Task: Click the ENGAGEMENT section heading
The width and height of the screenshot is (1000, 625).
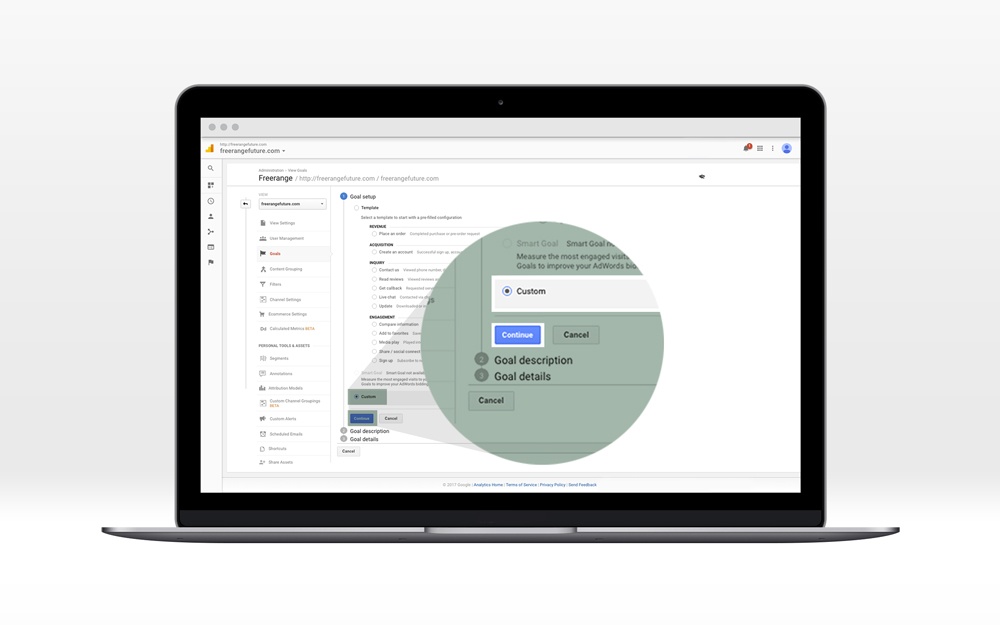Action: 382,317
